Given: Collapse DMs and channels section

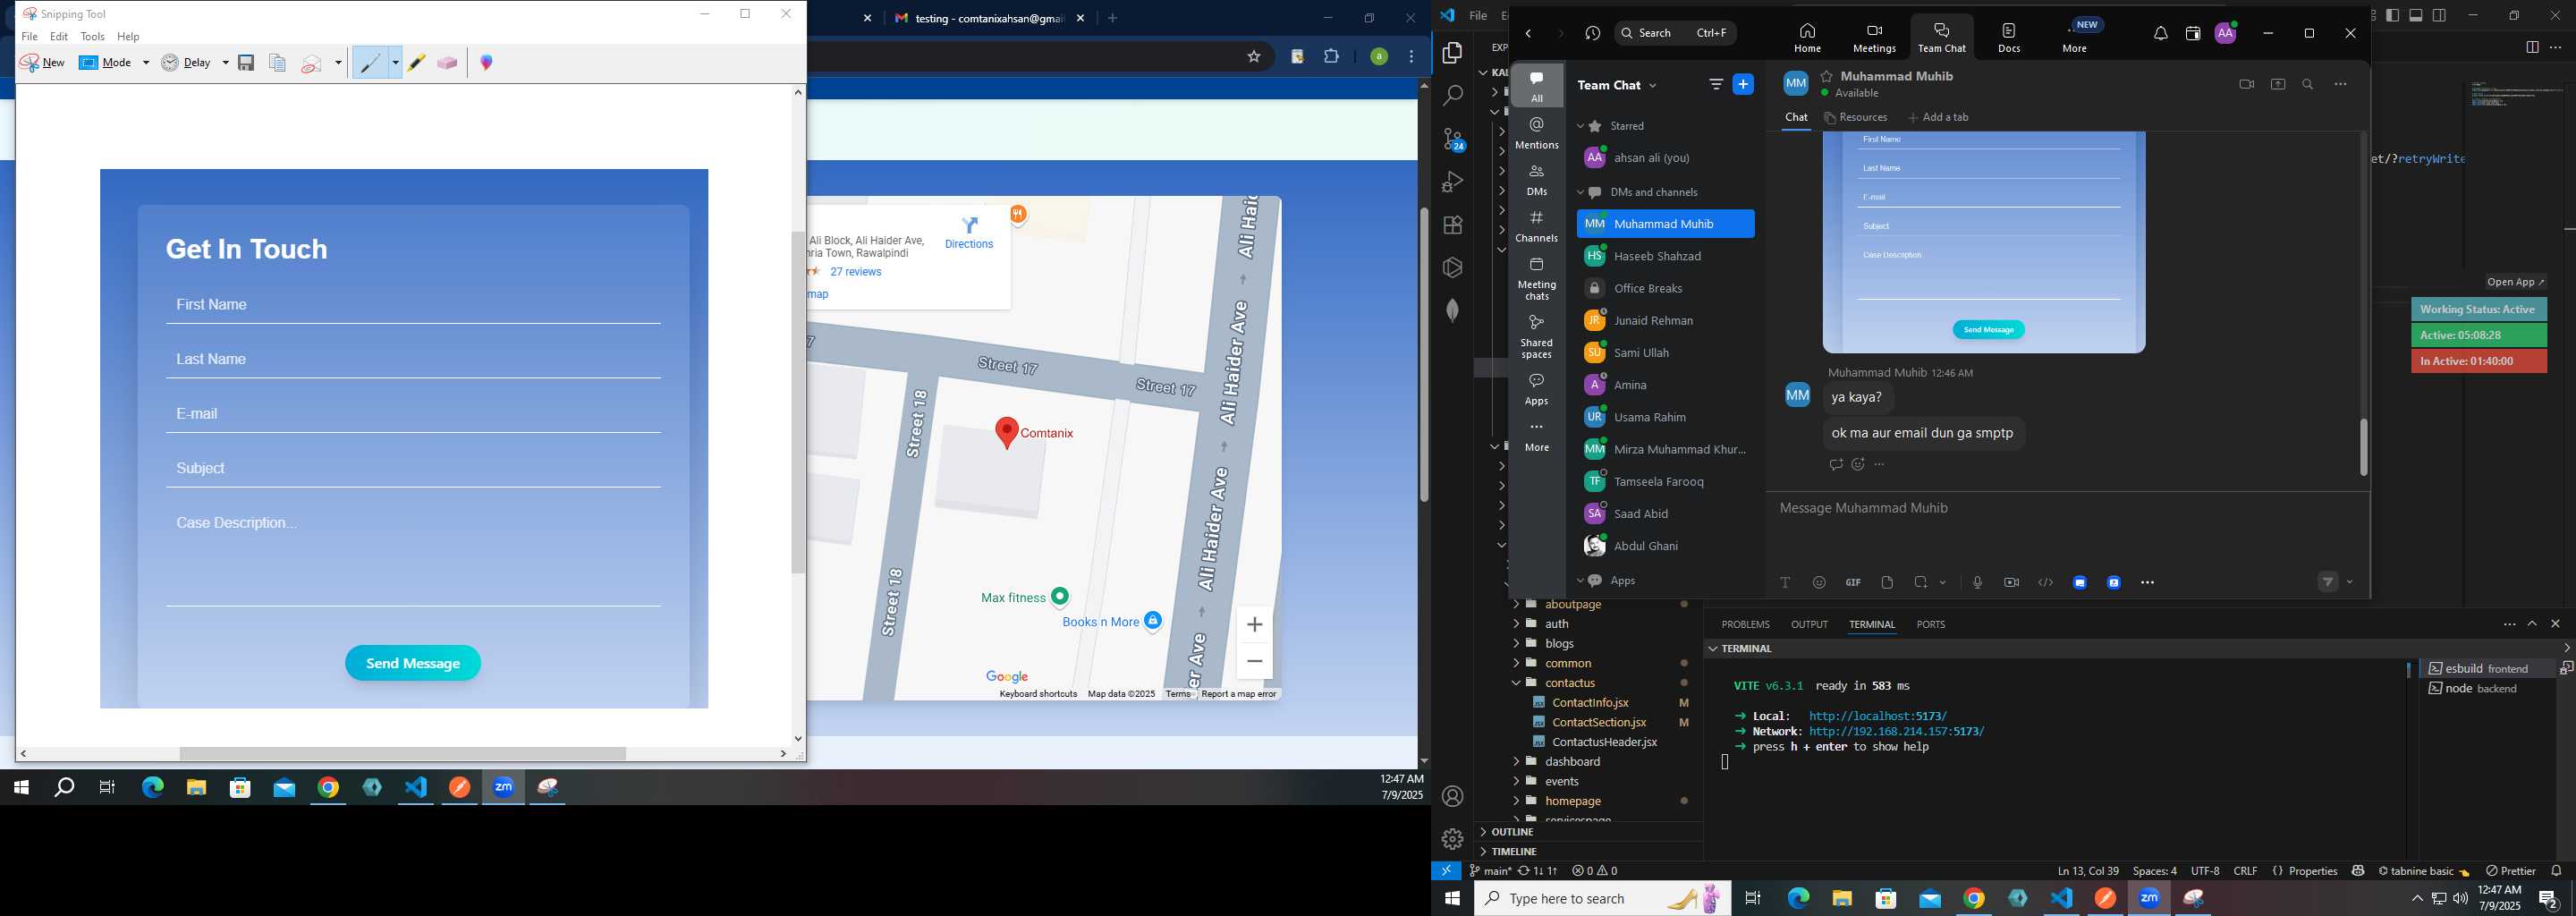Looking at the screenshot, I should 1581,193.
